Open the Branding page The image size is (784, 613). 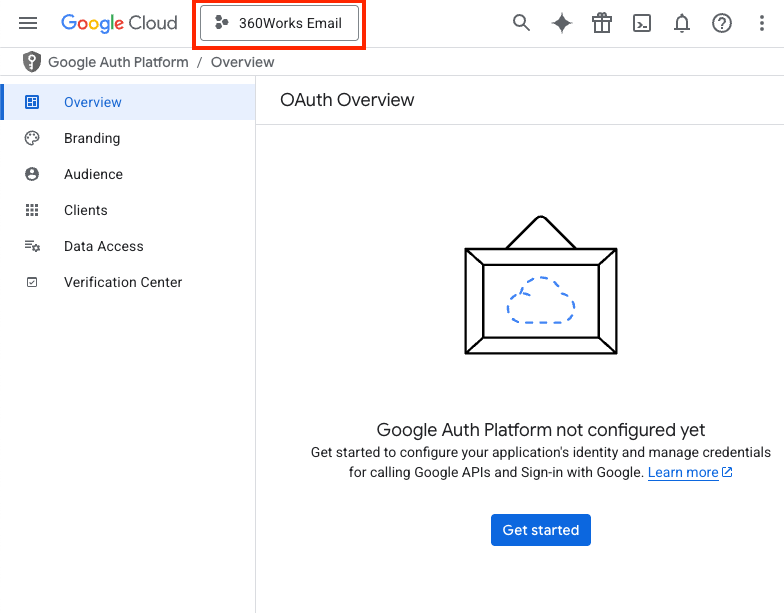[128, 138]
